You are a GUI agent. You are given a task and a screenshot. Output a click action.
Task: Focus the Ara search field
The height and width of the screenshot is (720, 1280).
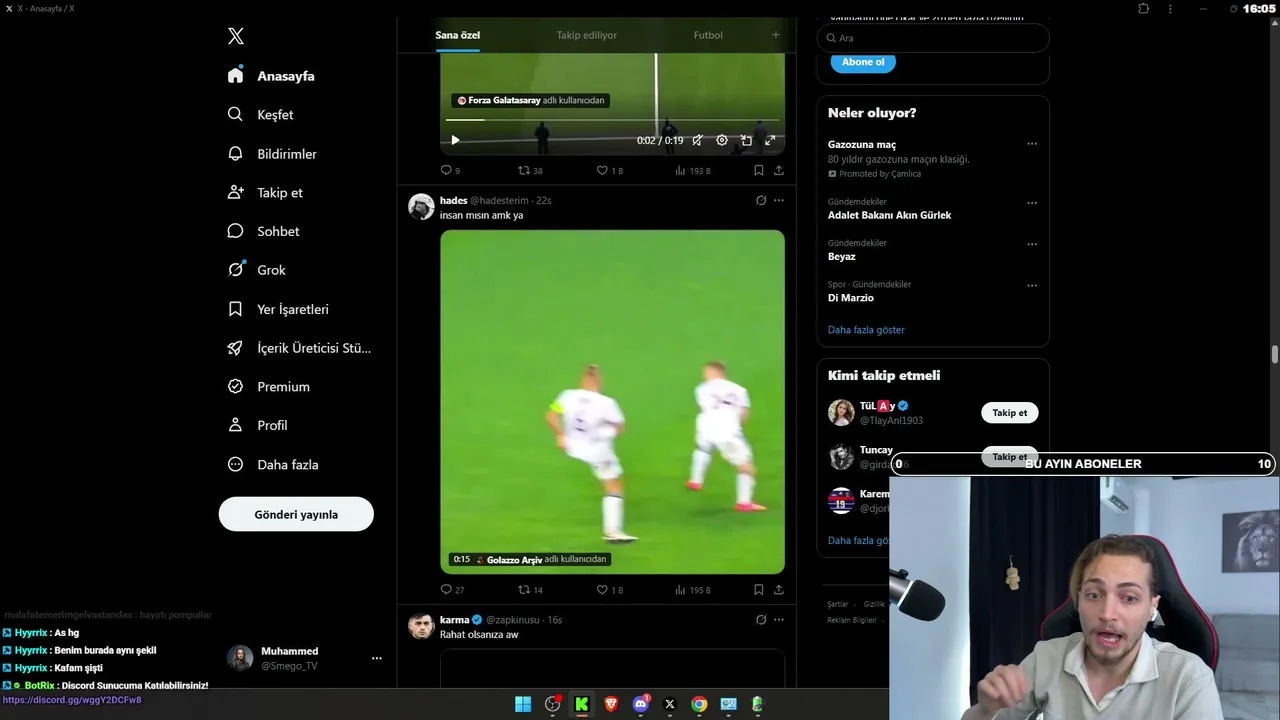coord(933,38)
